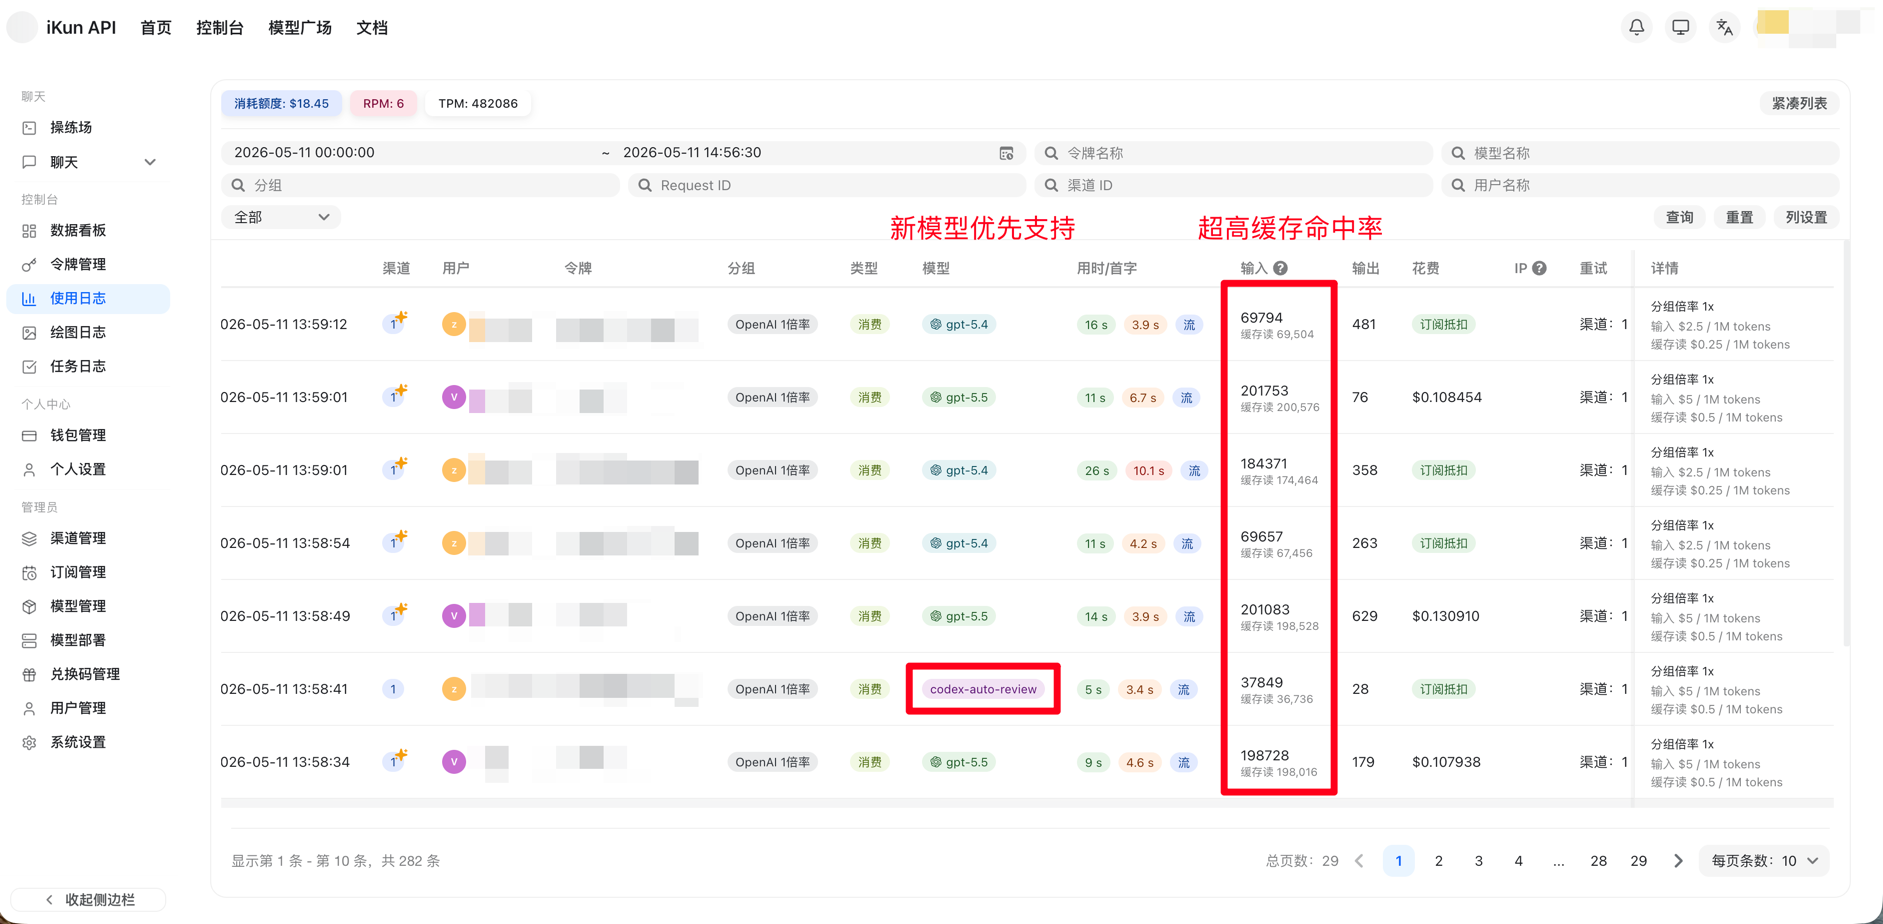Viewport: 1883px width, 924px height.
Task: Click the 兑换码管理 gift icon
Action: click(x=29, y=675)
